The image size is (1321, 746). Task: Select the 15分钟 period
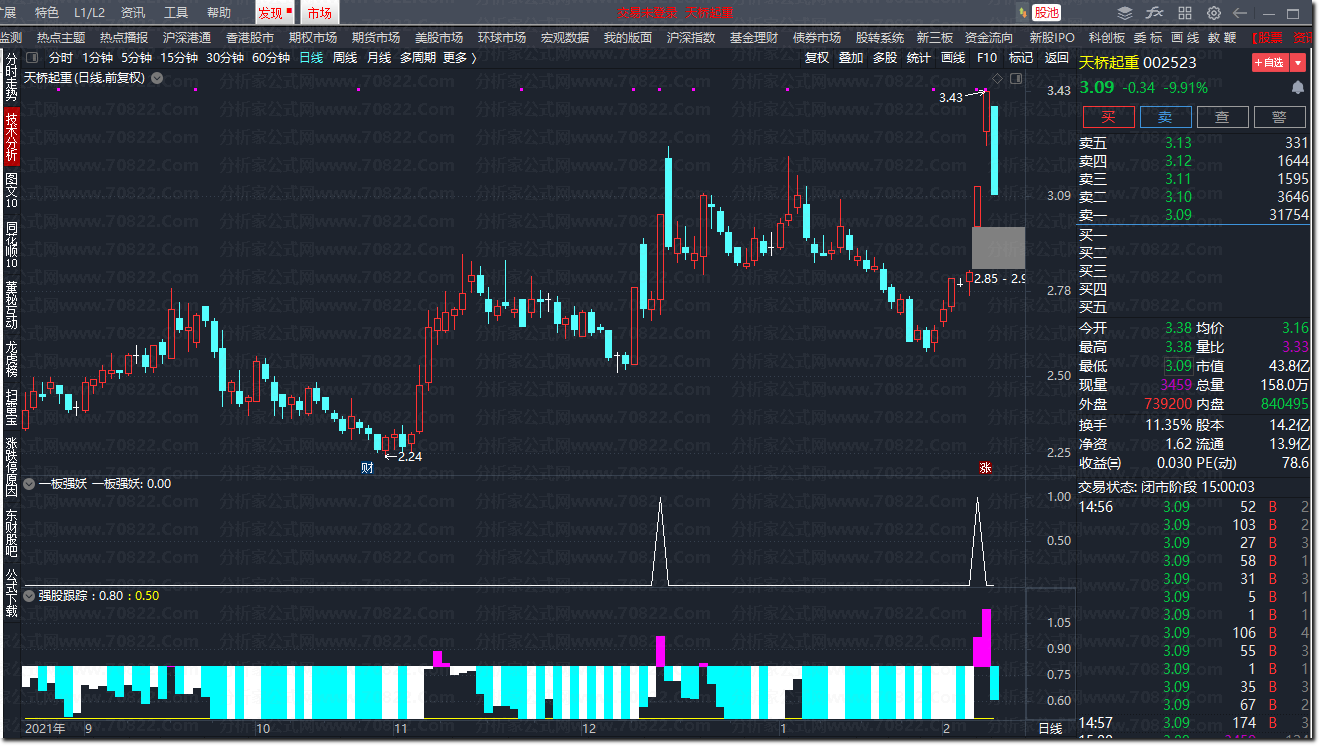(179, 58)
